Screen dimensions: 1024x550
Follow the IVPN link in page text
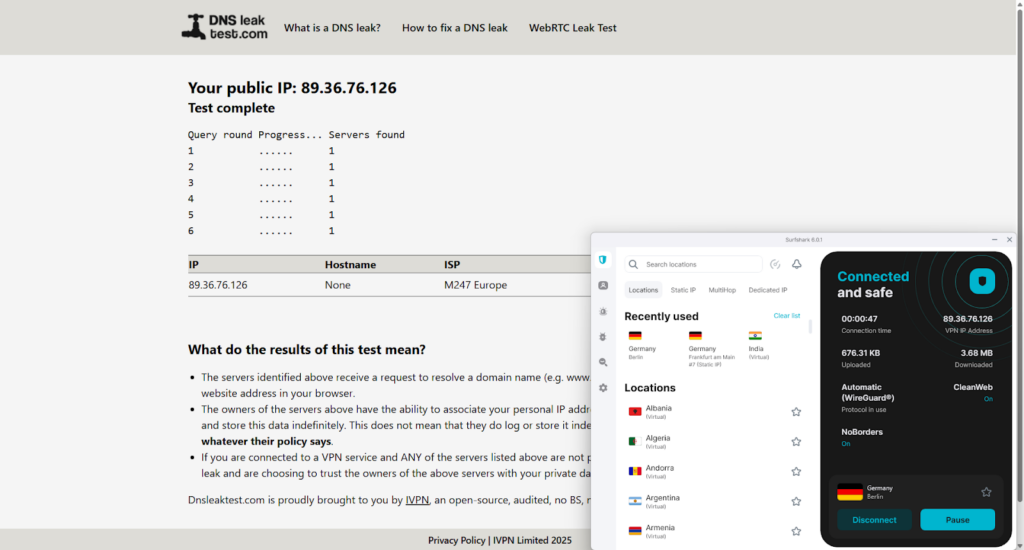pos(417,500)
